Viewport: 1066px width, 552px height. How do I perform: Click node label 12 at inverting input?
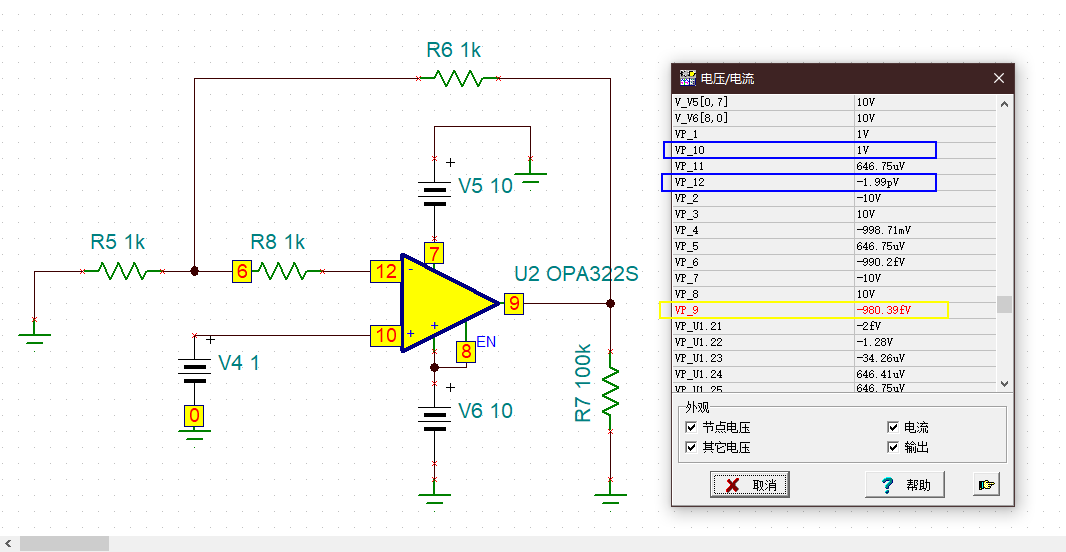point(386,271)
